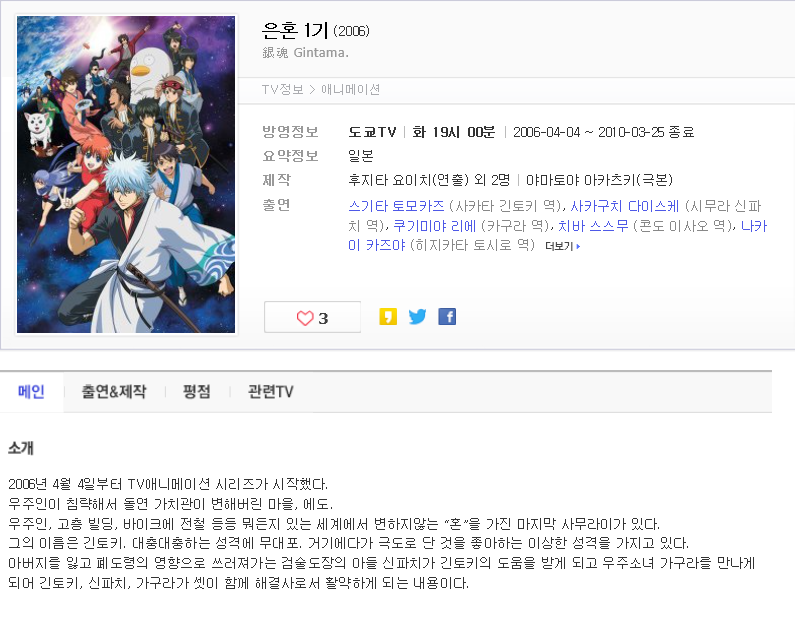Click 치바 스스무 cast link
Screen dimensions: 795x619
(593, 226)
